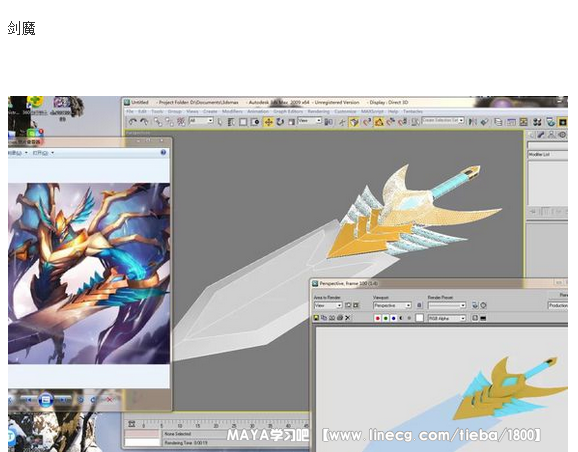Open the 'RGB Alpha' channel dropdown
This screenshot has width=578, height=452.
(x=447, y=318)
